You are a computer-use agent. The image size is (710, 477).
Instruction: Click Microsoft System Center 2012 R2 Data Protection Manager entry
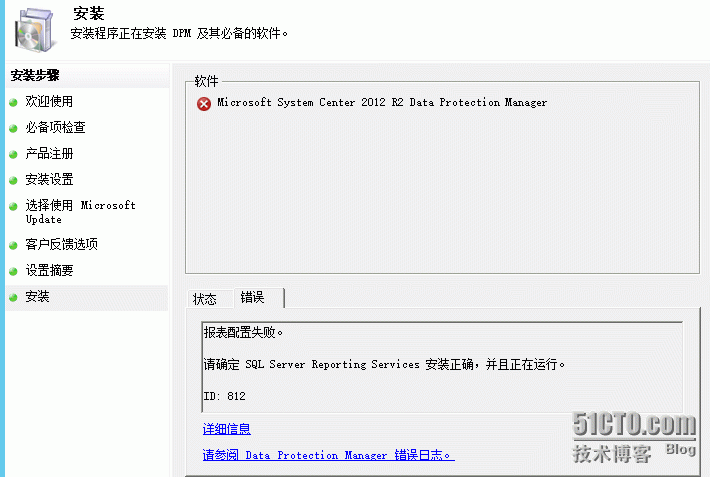point(382,102)
